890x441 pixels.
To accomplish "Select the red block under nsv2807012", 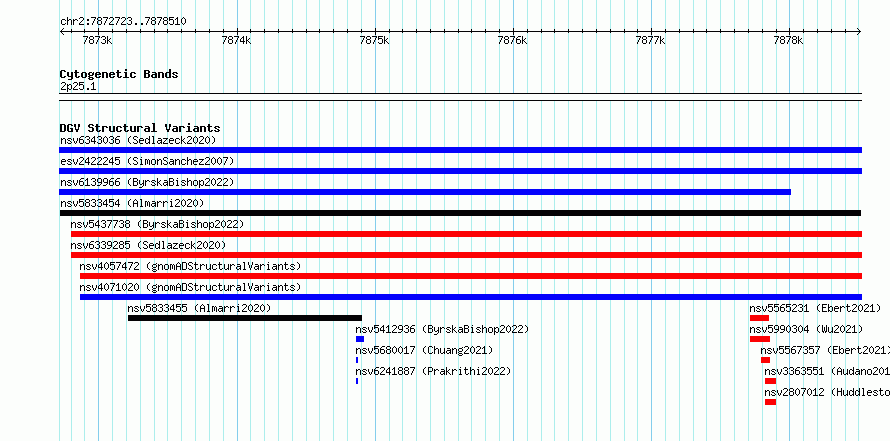I will point(770,402).
